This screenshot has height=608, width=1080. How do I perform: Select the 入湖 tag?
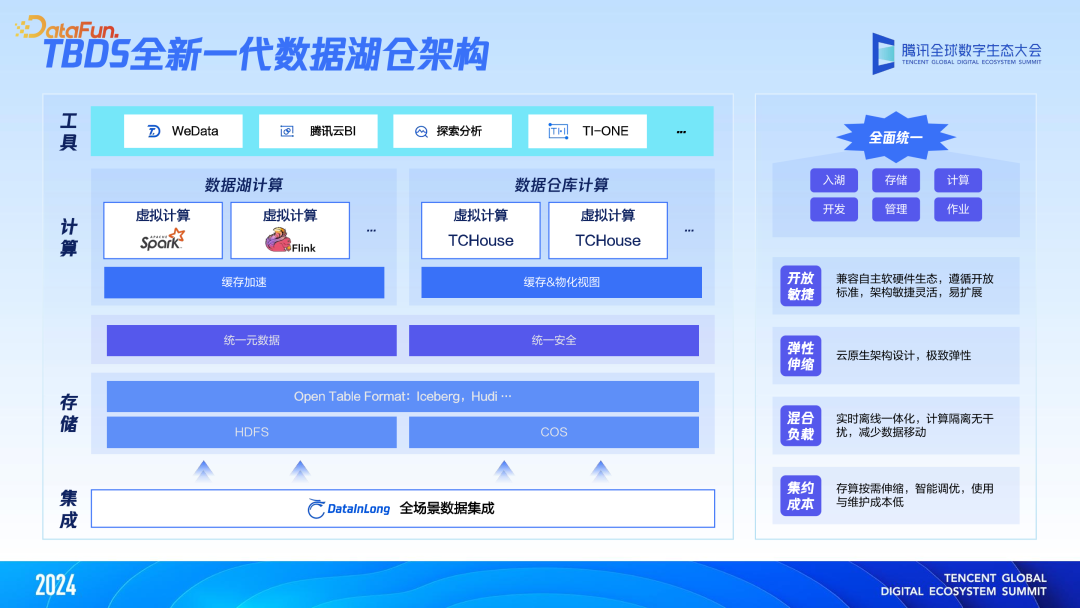(x=834, y=180)
